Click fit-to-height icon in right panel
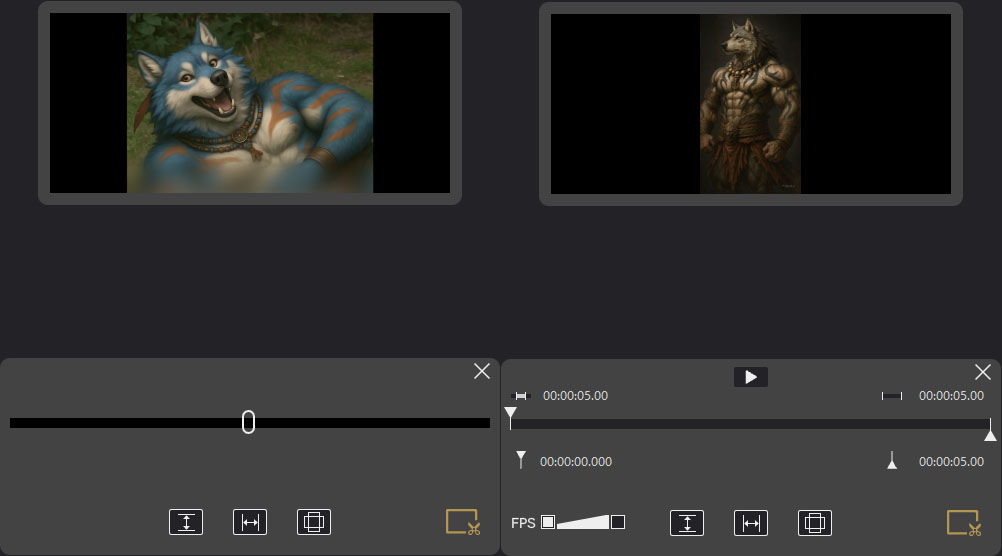Viewport: 1002px width, 556px height. click(x=687, y=523)
